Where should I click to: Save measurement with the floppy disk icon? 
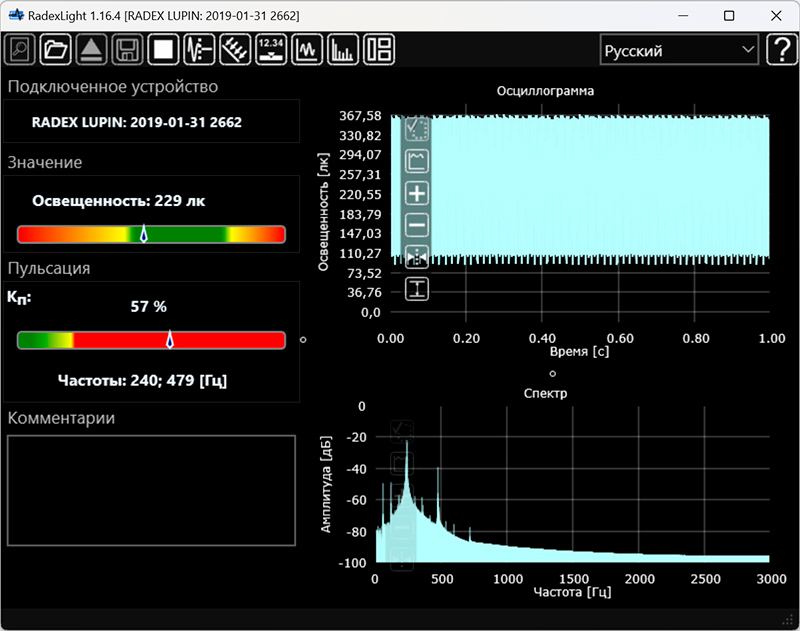[127, 49]
